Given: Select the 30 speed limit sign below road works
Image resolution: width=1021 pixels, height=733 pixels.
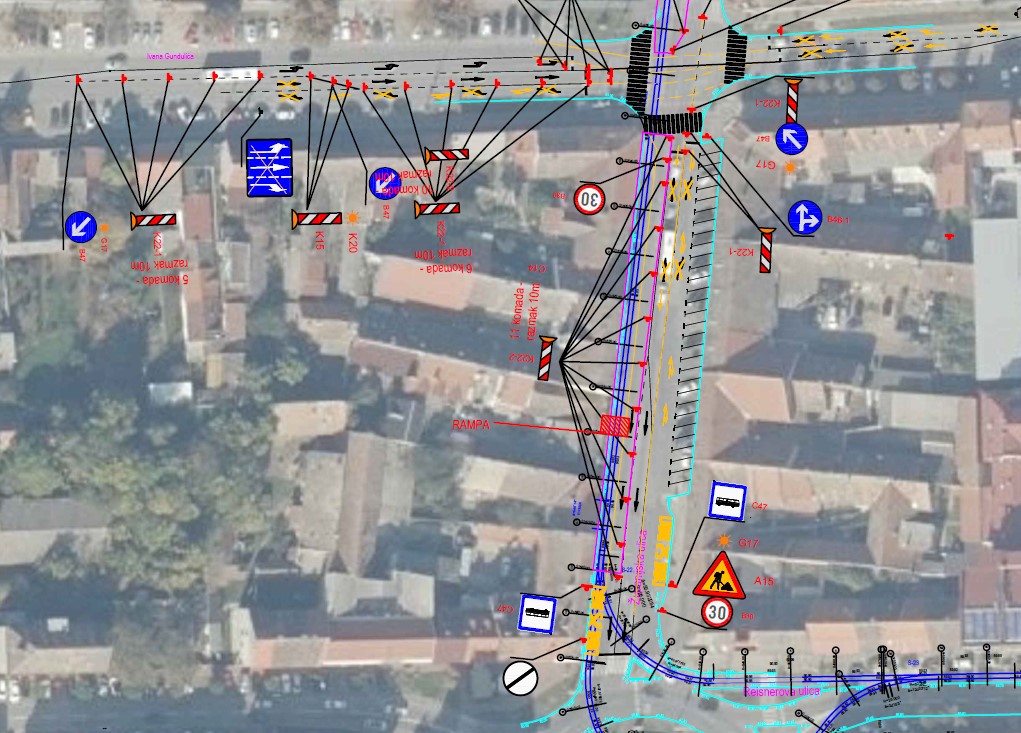Looking at the screenshot, I should [716, 611].
